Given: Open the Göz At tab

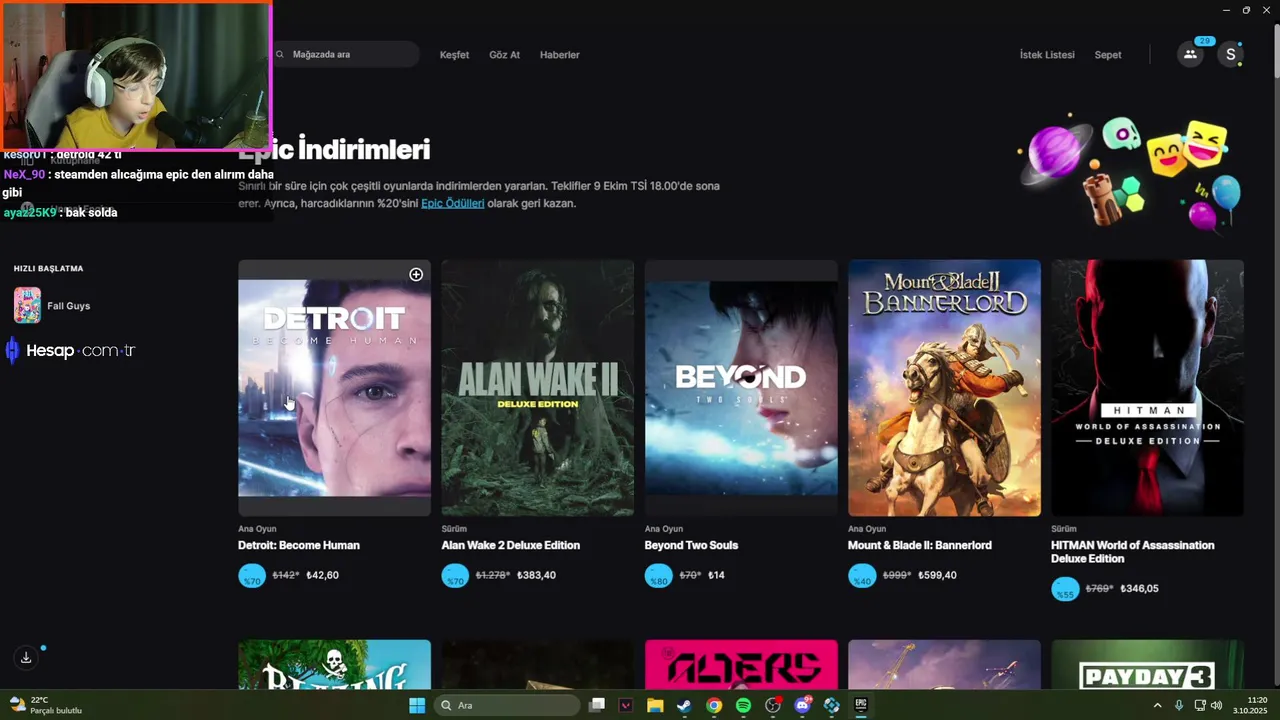Looking at the screenshot, I should point(504,55).
